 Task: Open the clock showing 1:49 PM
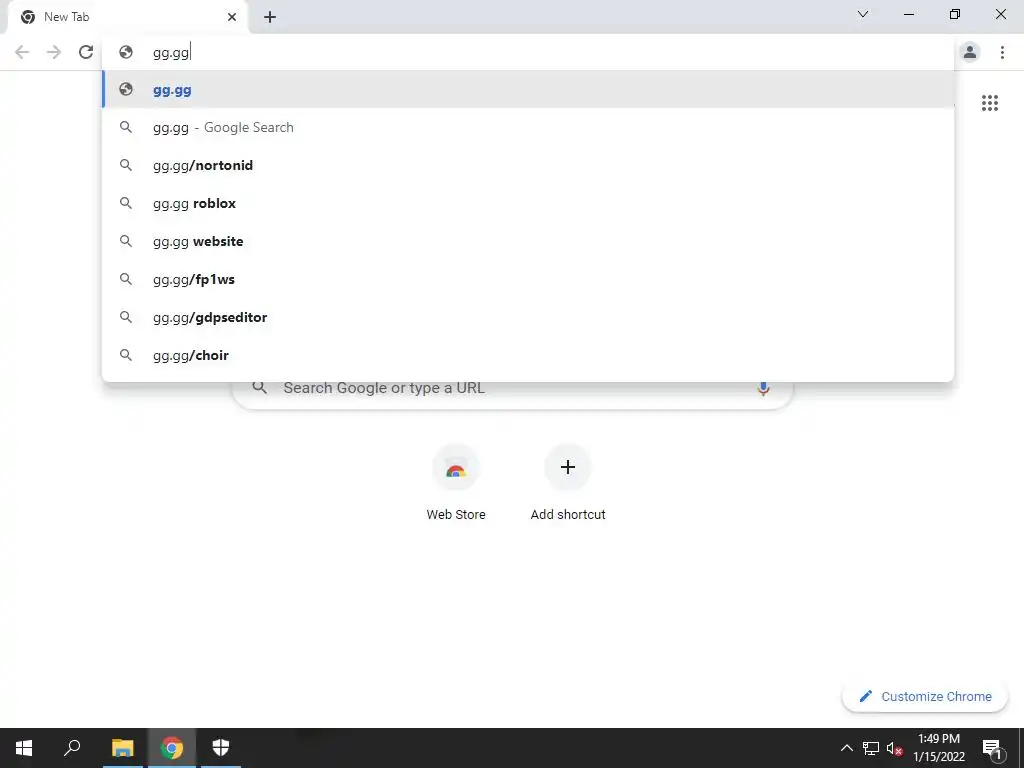click(938, 748)
